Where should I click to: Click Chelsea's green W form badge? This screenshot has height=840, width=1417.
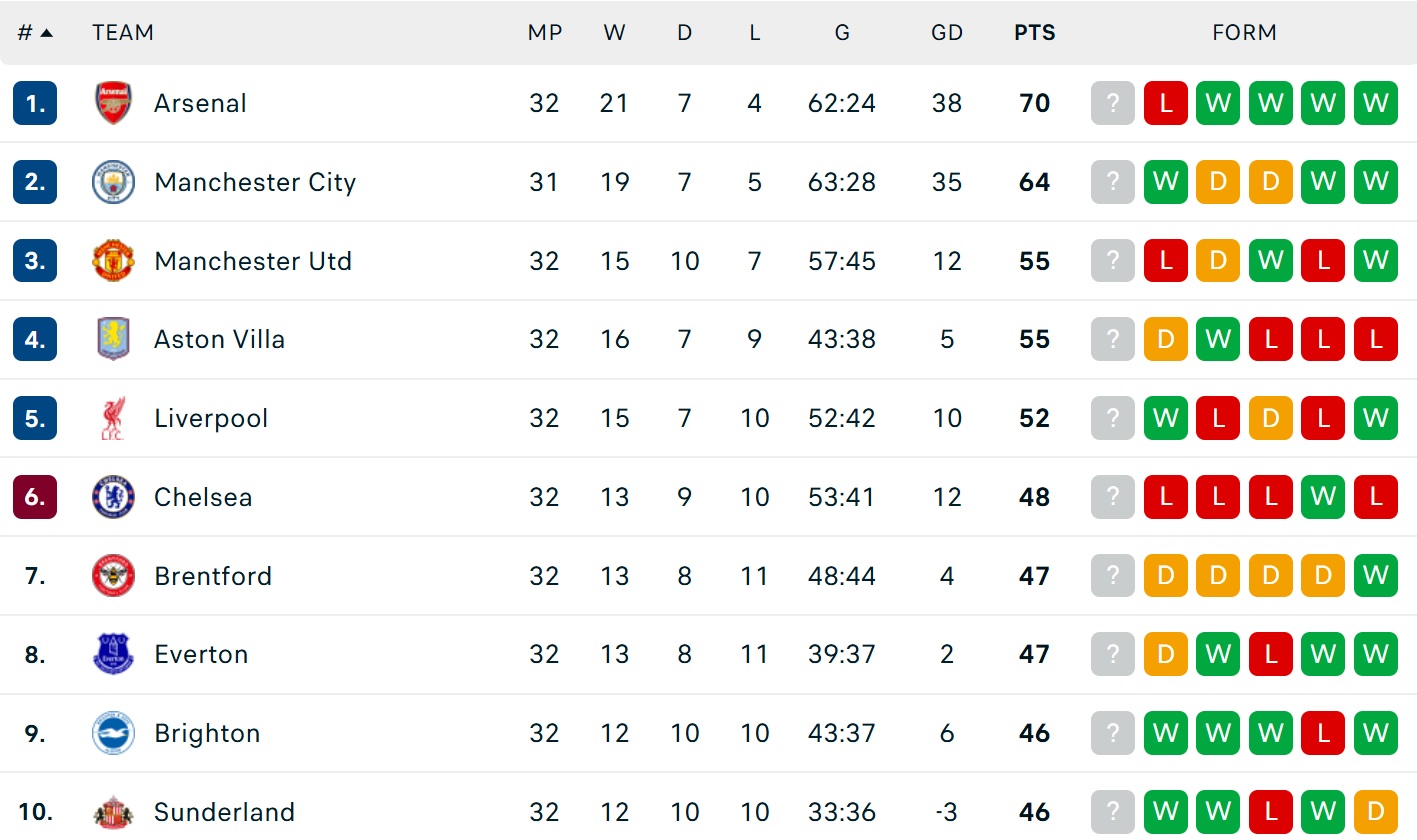[x=1323, y=497]
